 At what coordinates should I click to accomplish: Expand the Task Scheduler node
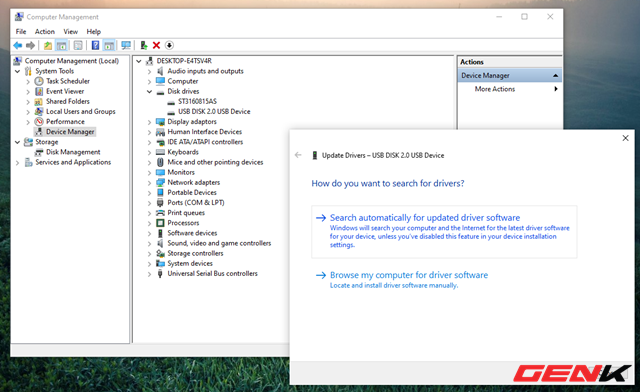point(28,82)
